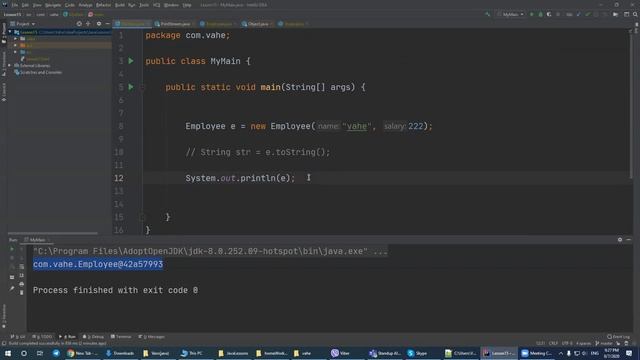This screenshot has width=640, height=360.
Task: Open the Window menu
Action: pyautogui.click(x=171, y=5)
